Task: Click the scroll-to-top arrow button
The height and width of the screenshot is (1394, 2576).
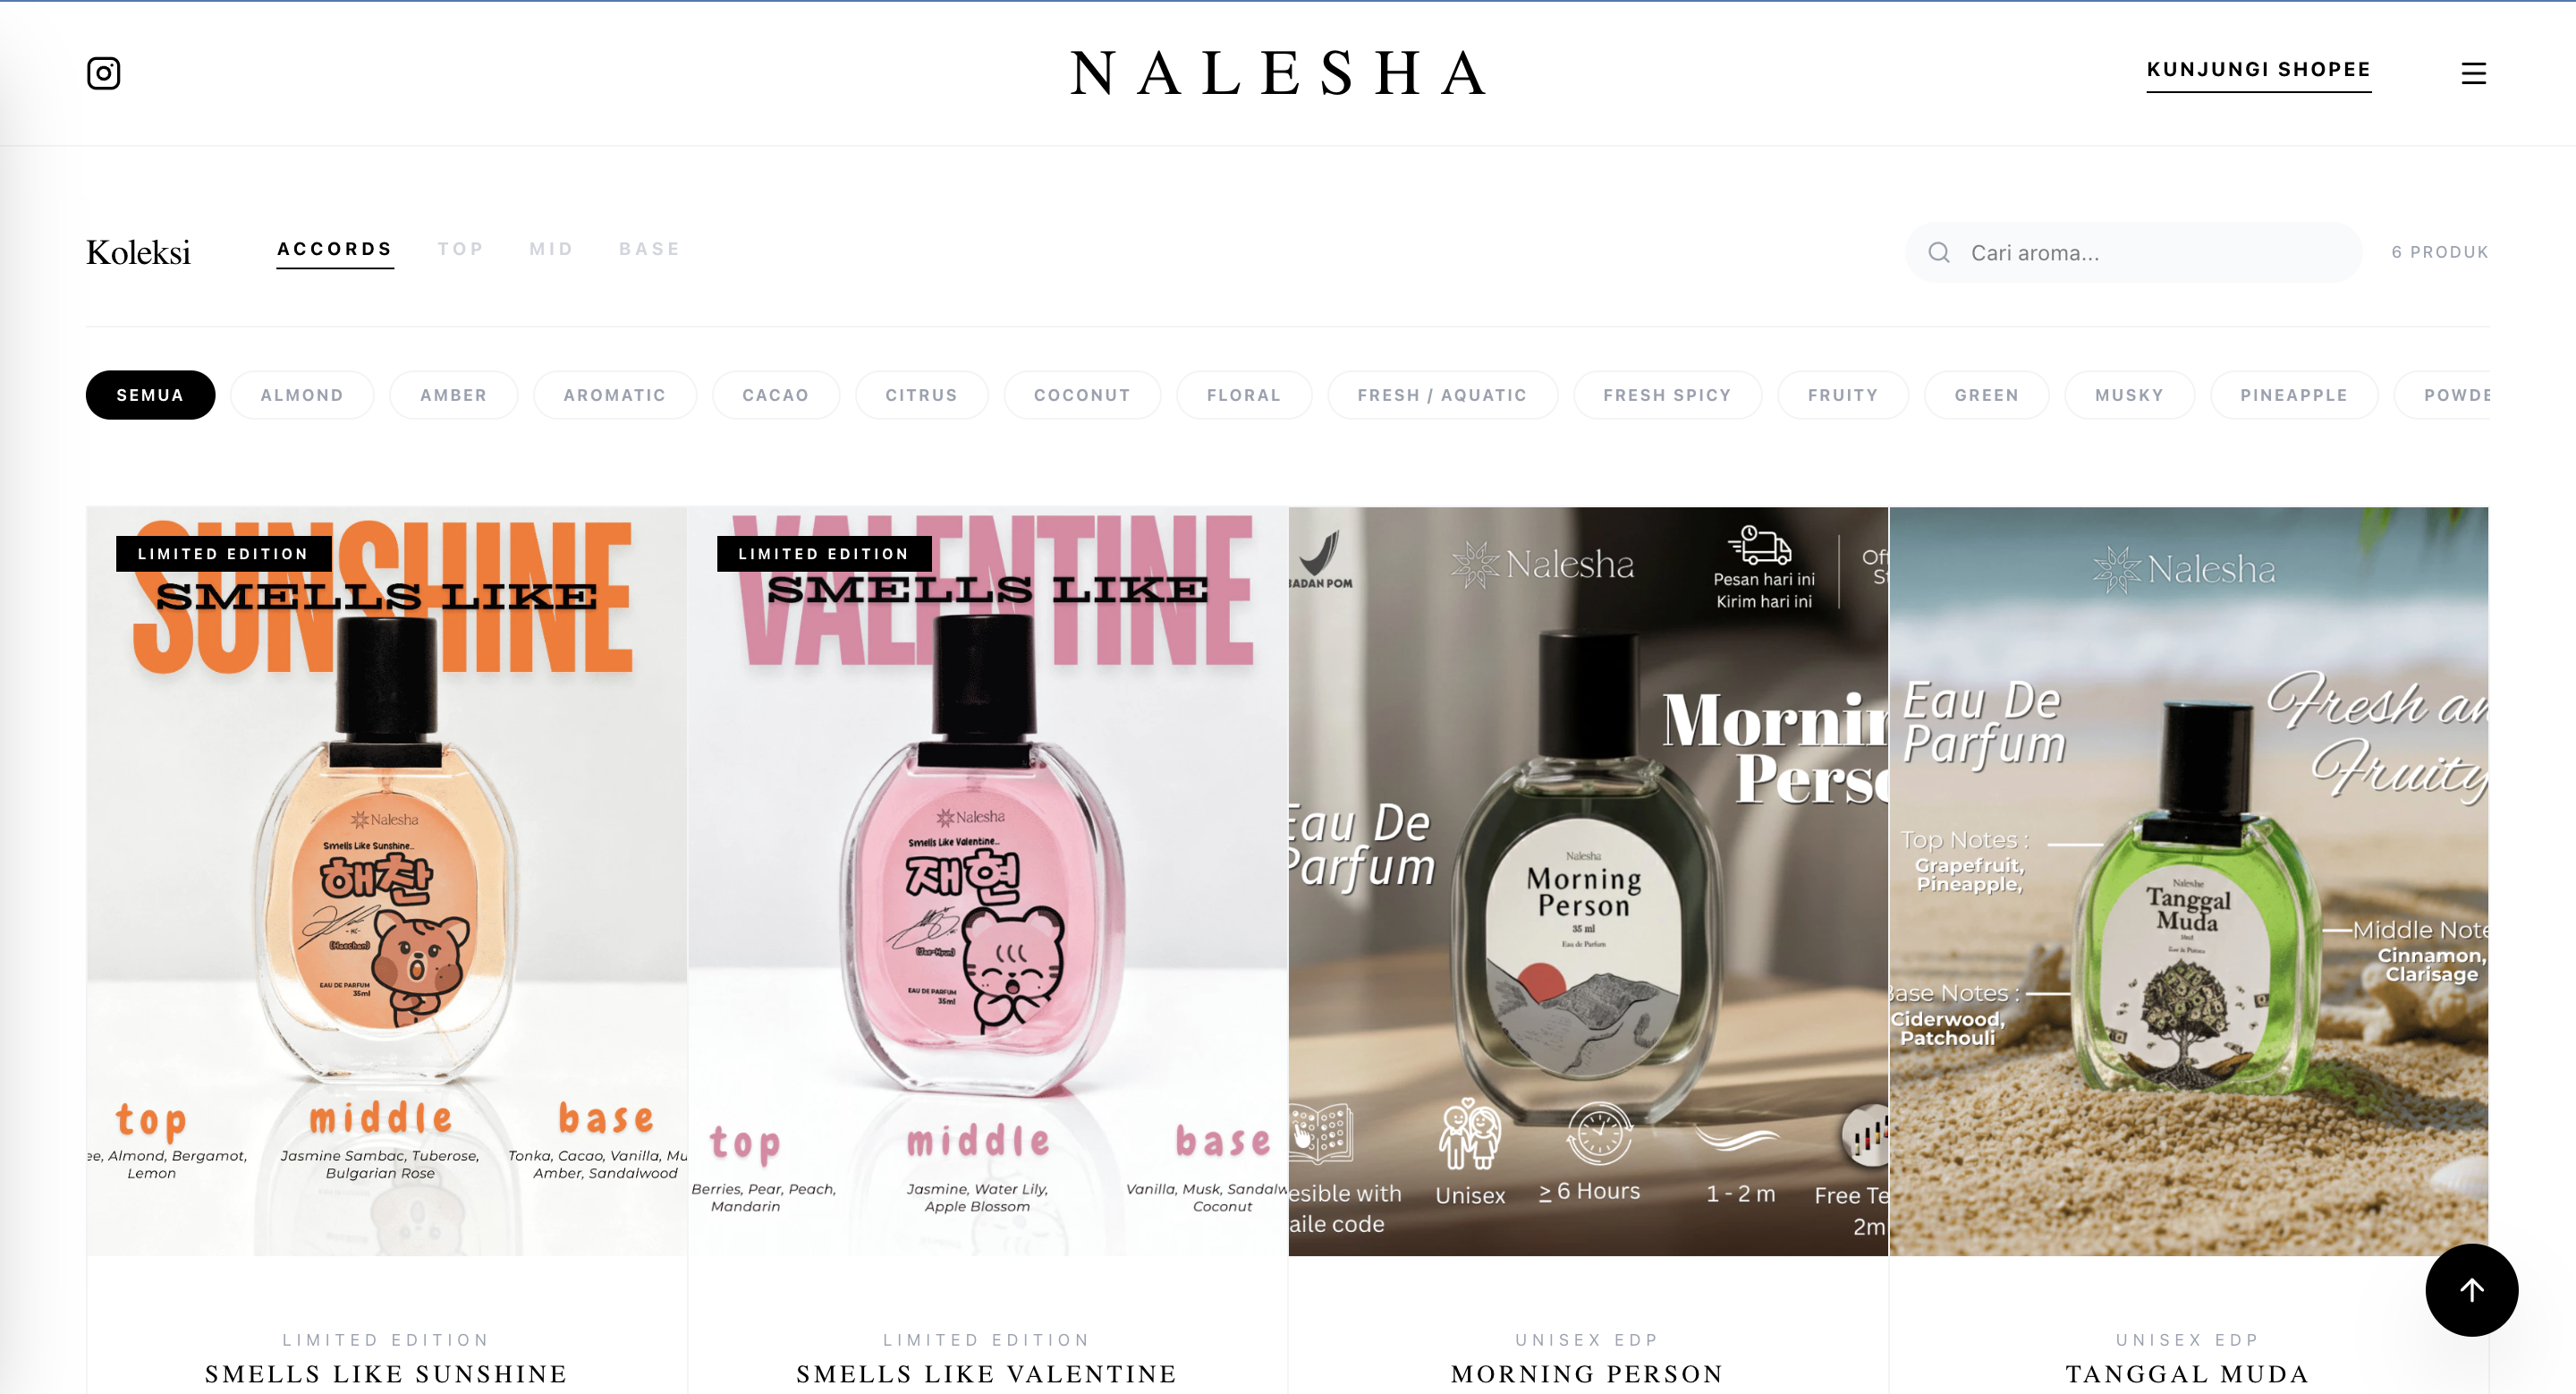Action: (x=2471, y=1290)
